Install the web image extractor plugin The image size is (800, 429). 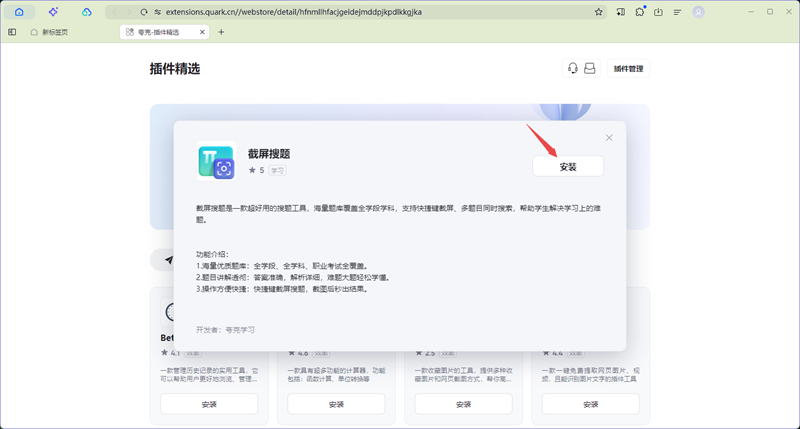[x=590, y=404]
